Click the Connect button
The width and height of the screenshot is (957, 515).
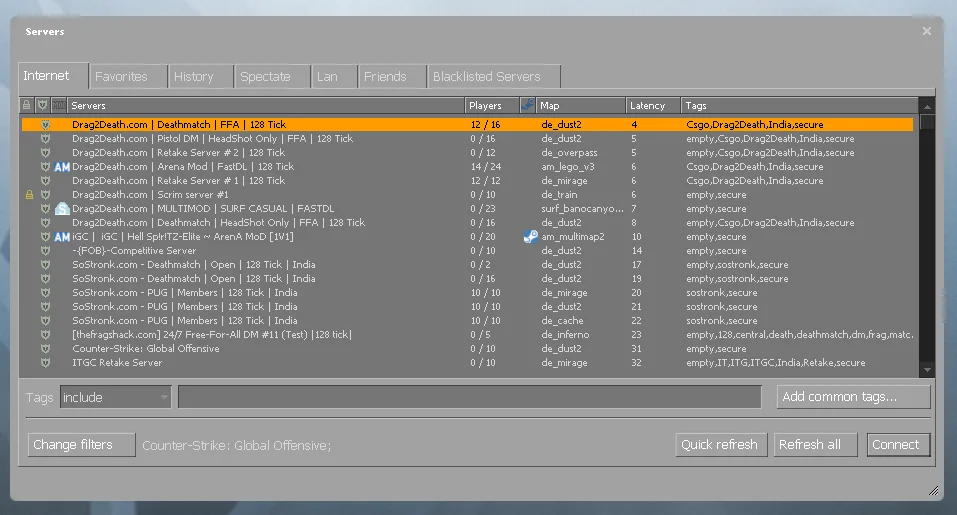898,445
